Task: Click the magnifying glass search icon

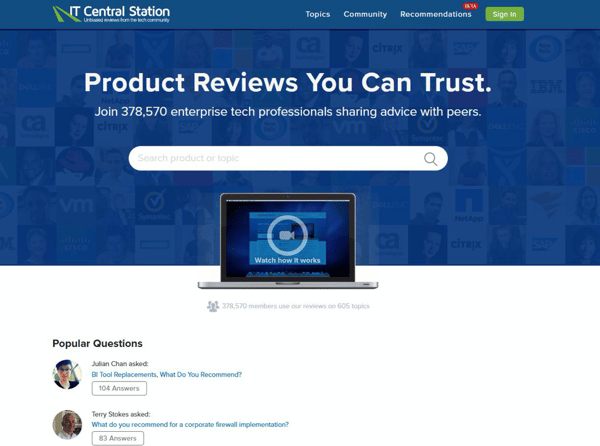Action: (x=430, y=159)
